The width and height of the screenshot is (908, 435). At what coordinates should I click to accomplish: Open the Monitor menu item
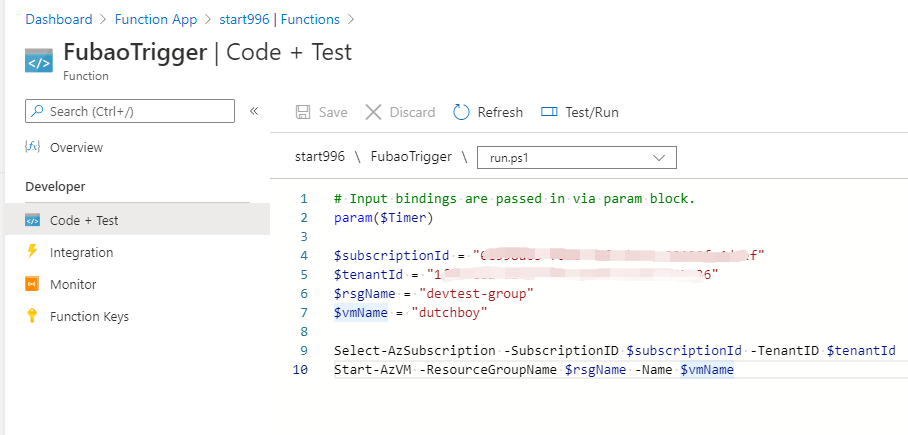(73, 284)
